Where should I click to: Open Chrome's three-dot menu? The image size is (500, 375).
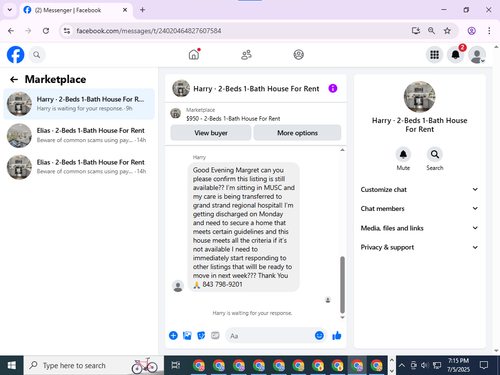point(489,31)
